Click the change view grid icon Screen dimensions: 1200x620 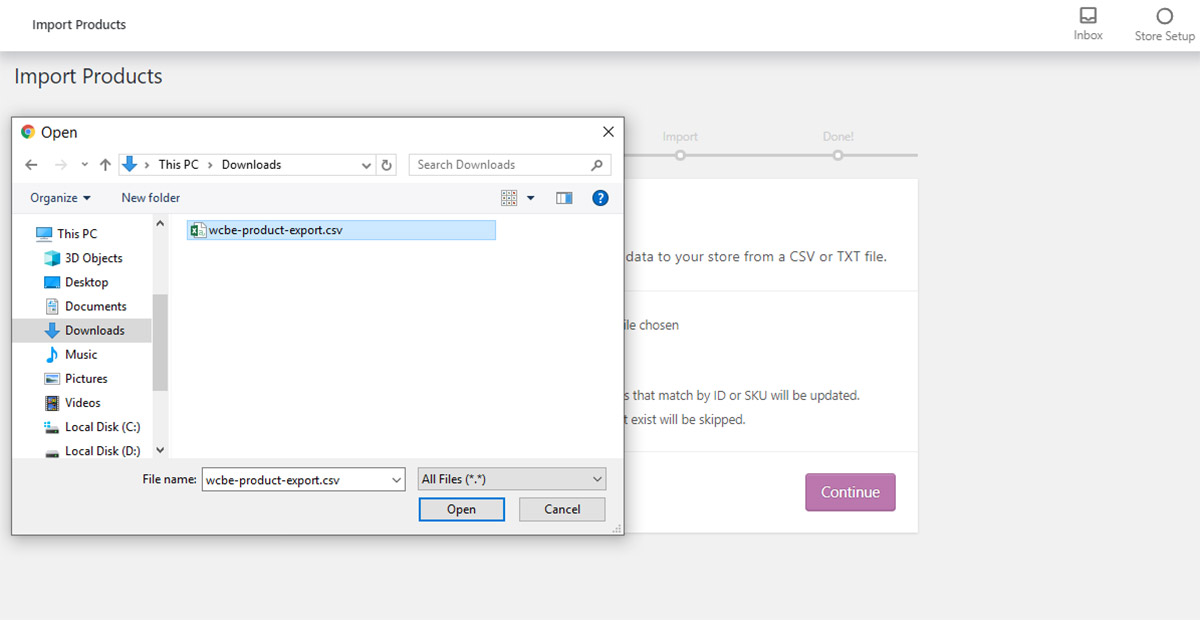509,198
